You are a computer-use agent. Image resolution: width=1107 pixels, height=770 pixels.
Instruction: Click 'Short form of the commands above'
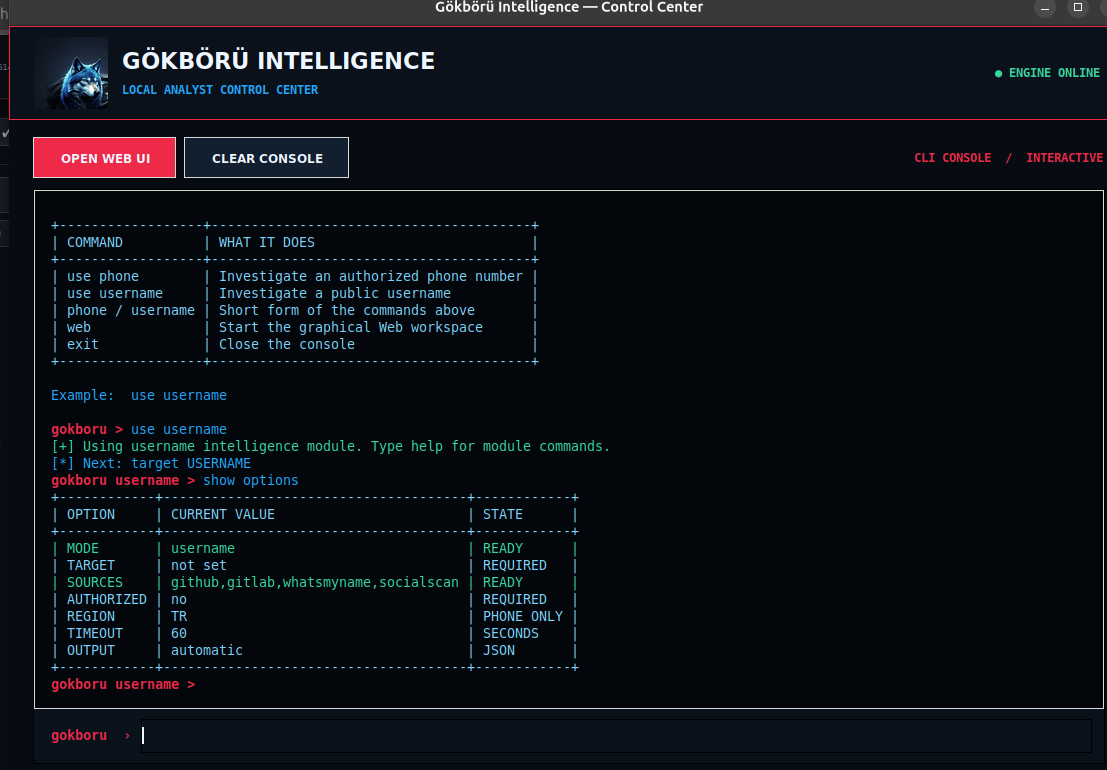click(x=347, y=310)
